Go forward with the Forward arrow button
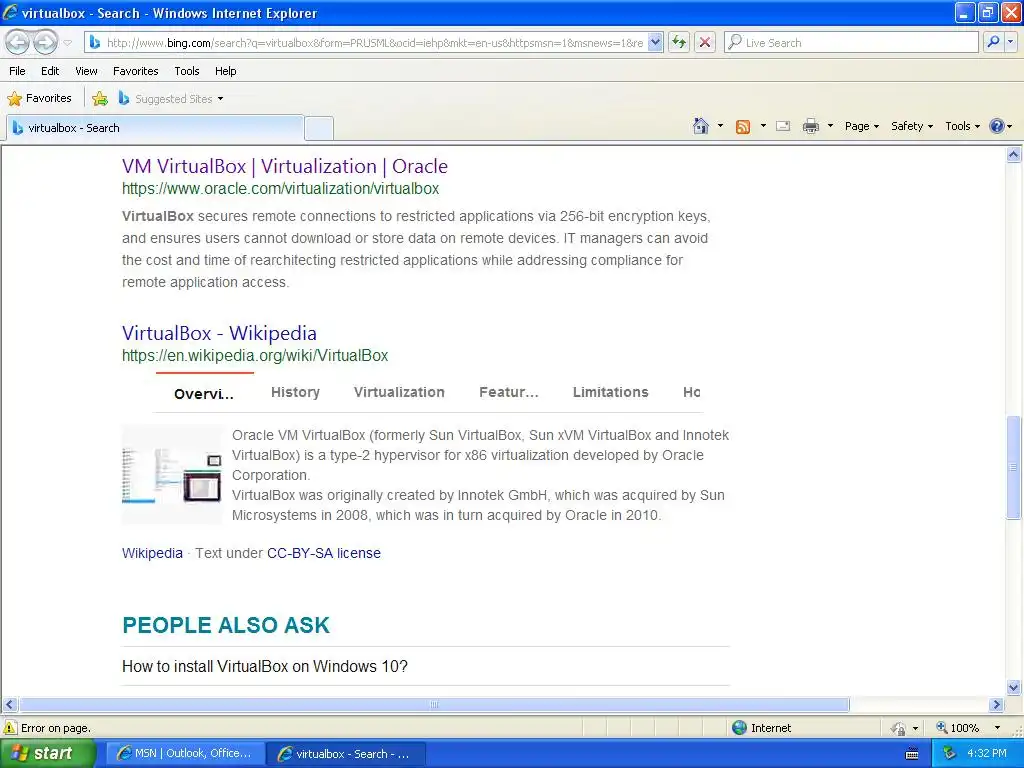The height and width of the screenshot is (768, 1024). point(44,43)
